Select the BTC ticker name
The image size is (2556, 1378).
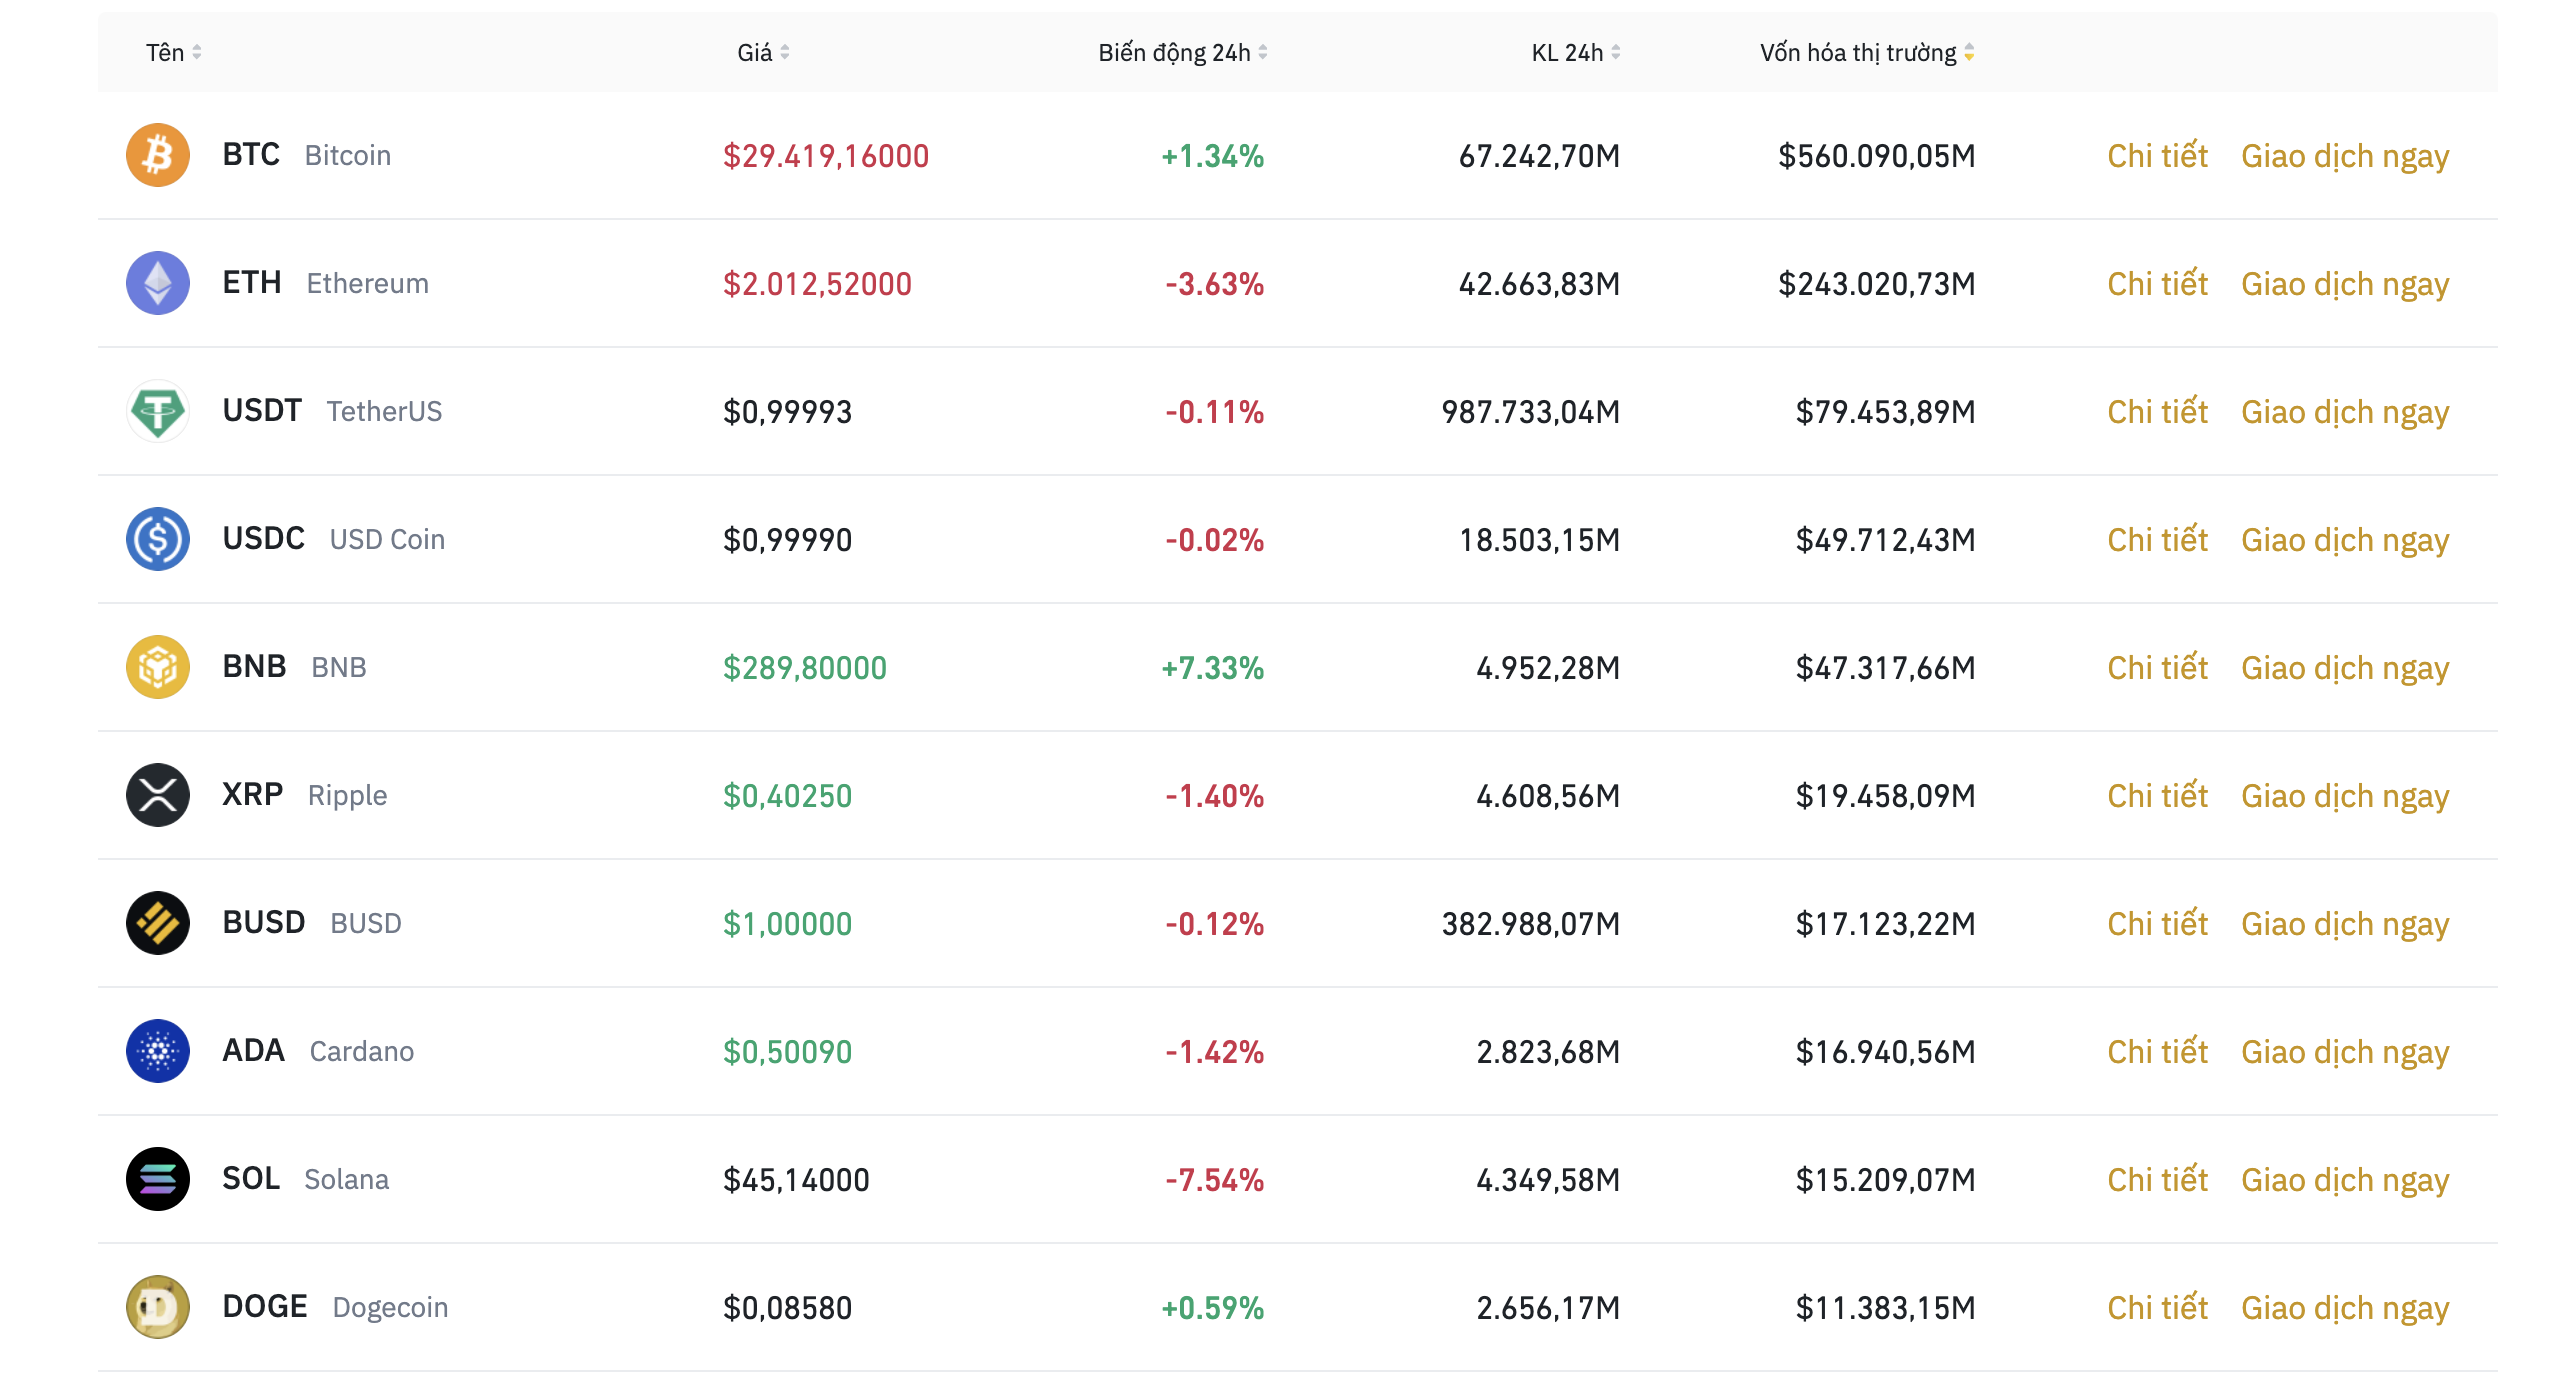(251, 155)
